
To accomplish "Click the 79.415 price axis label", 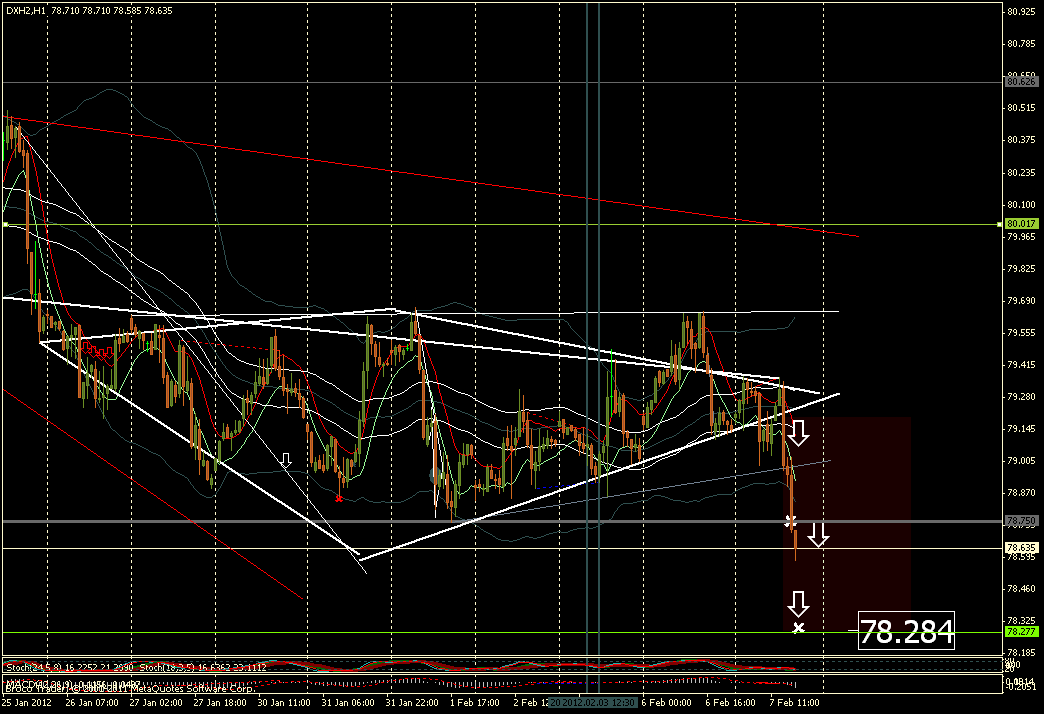I will (x=1022, y=365).
